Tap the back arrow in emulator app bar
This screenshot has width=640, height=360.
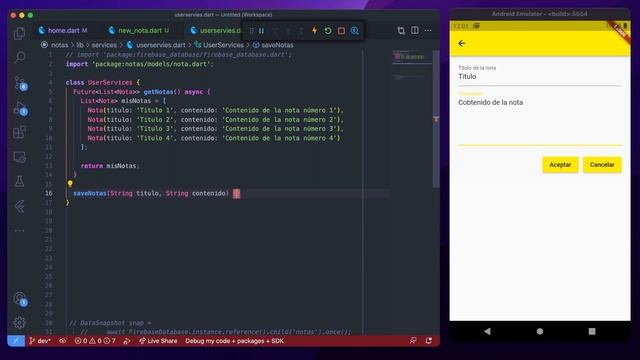point(462,43)
